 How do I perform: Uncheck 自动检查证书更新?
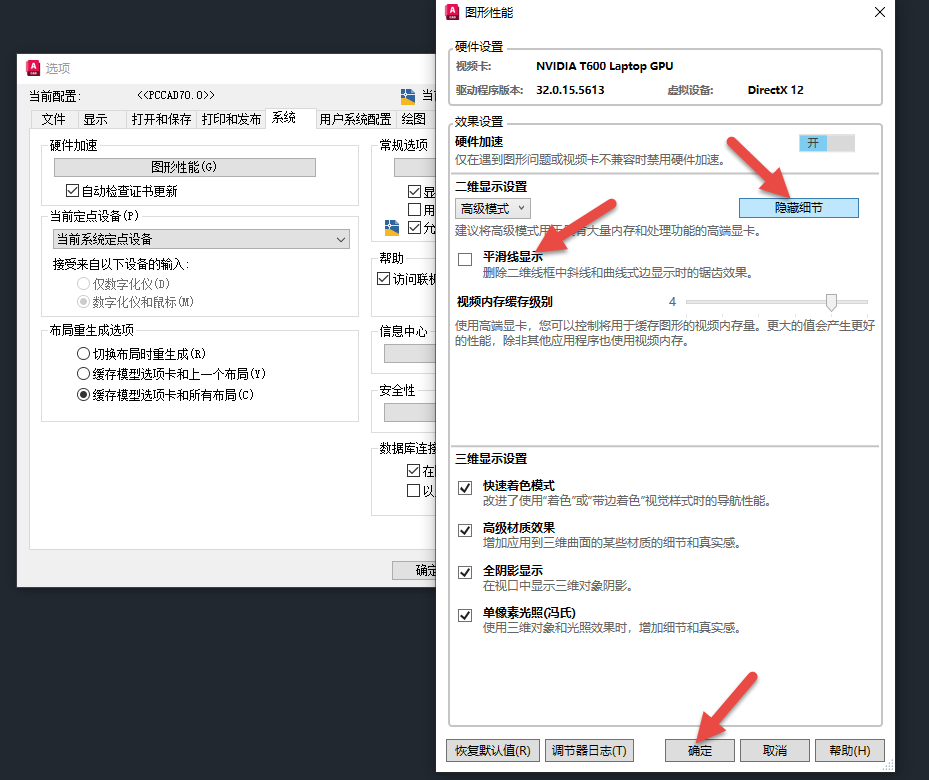72,191
